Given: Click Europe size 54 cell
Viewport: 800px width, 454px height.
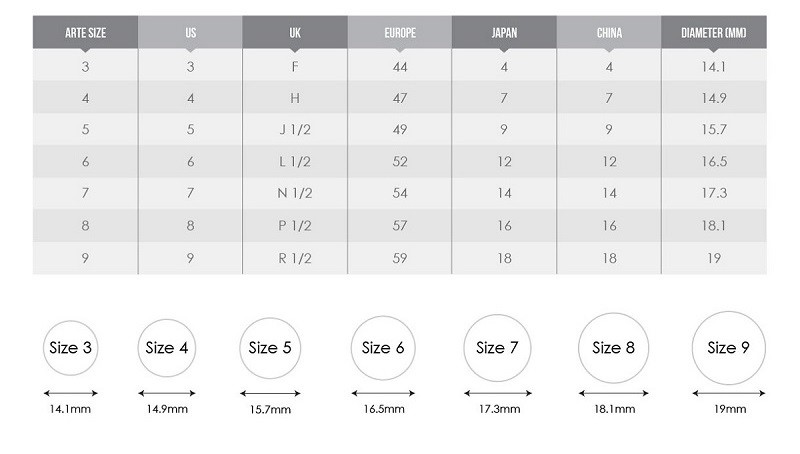Looking at the screenshot, I should click(399, 193).
